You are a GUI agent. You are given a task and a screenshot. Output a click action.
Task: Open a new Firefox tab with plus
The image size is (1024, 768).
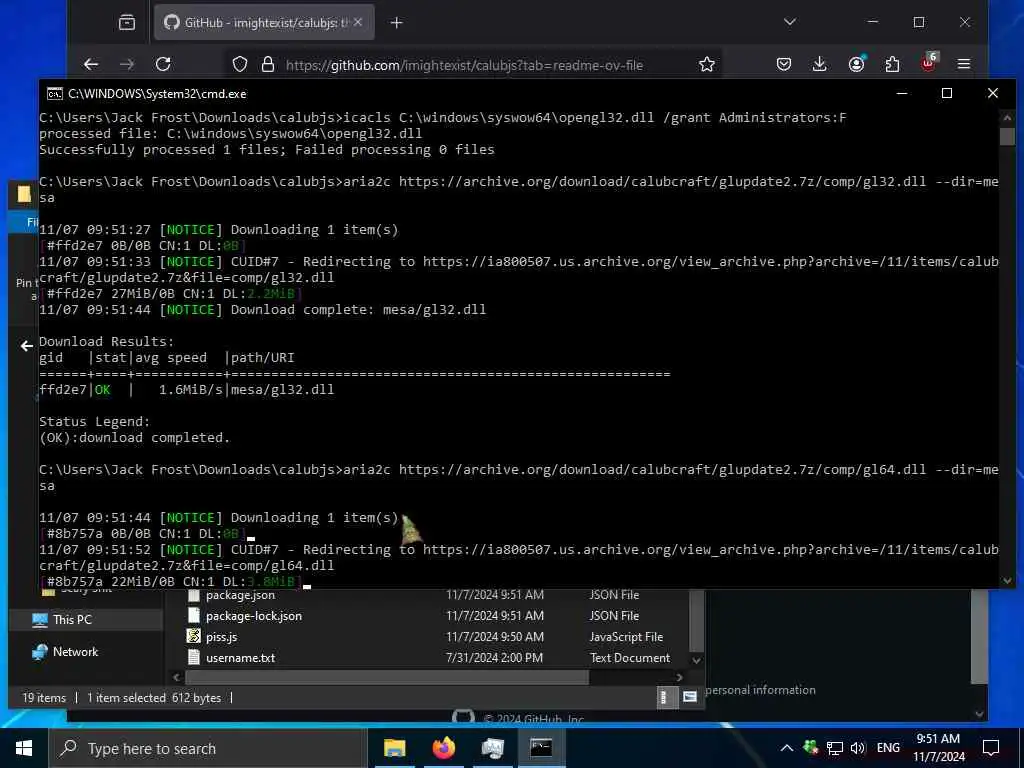click(x=396, y=23)
